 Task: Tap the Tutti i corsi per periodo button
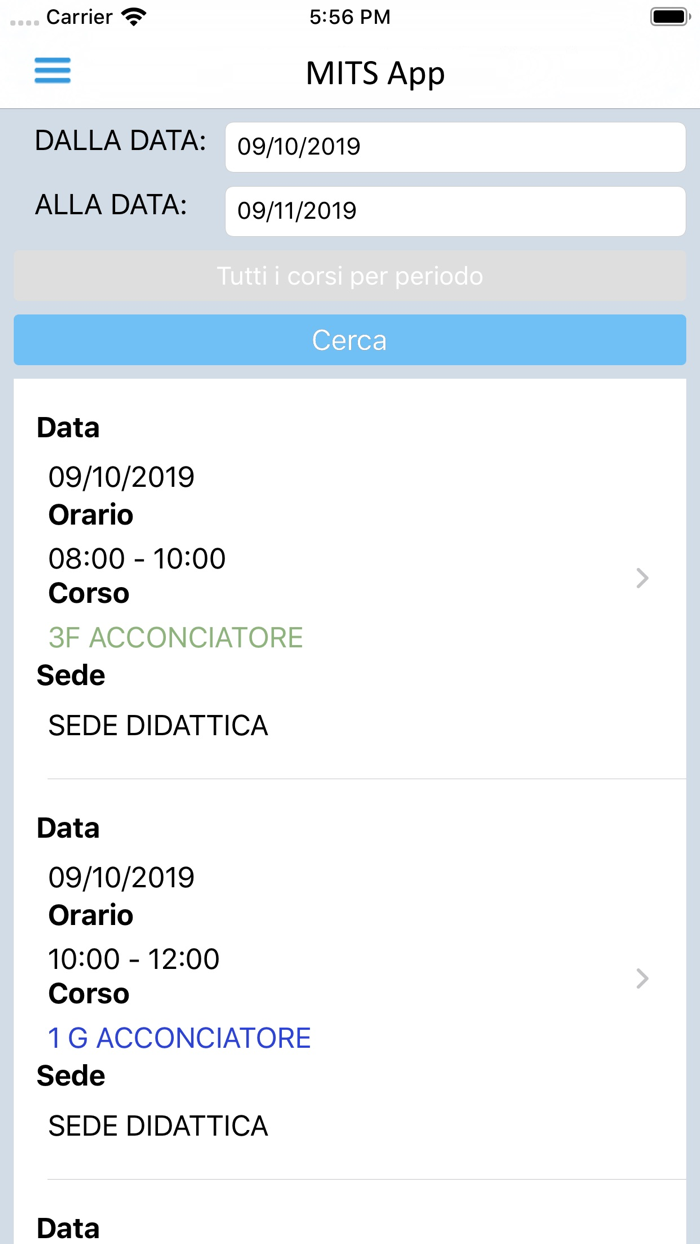(x=349, y=275)
